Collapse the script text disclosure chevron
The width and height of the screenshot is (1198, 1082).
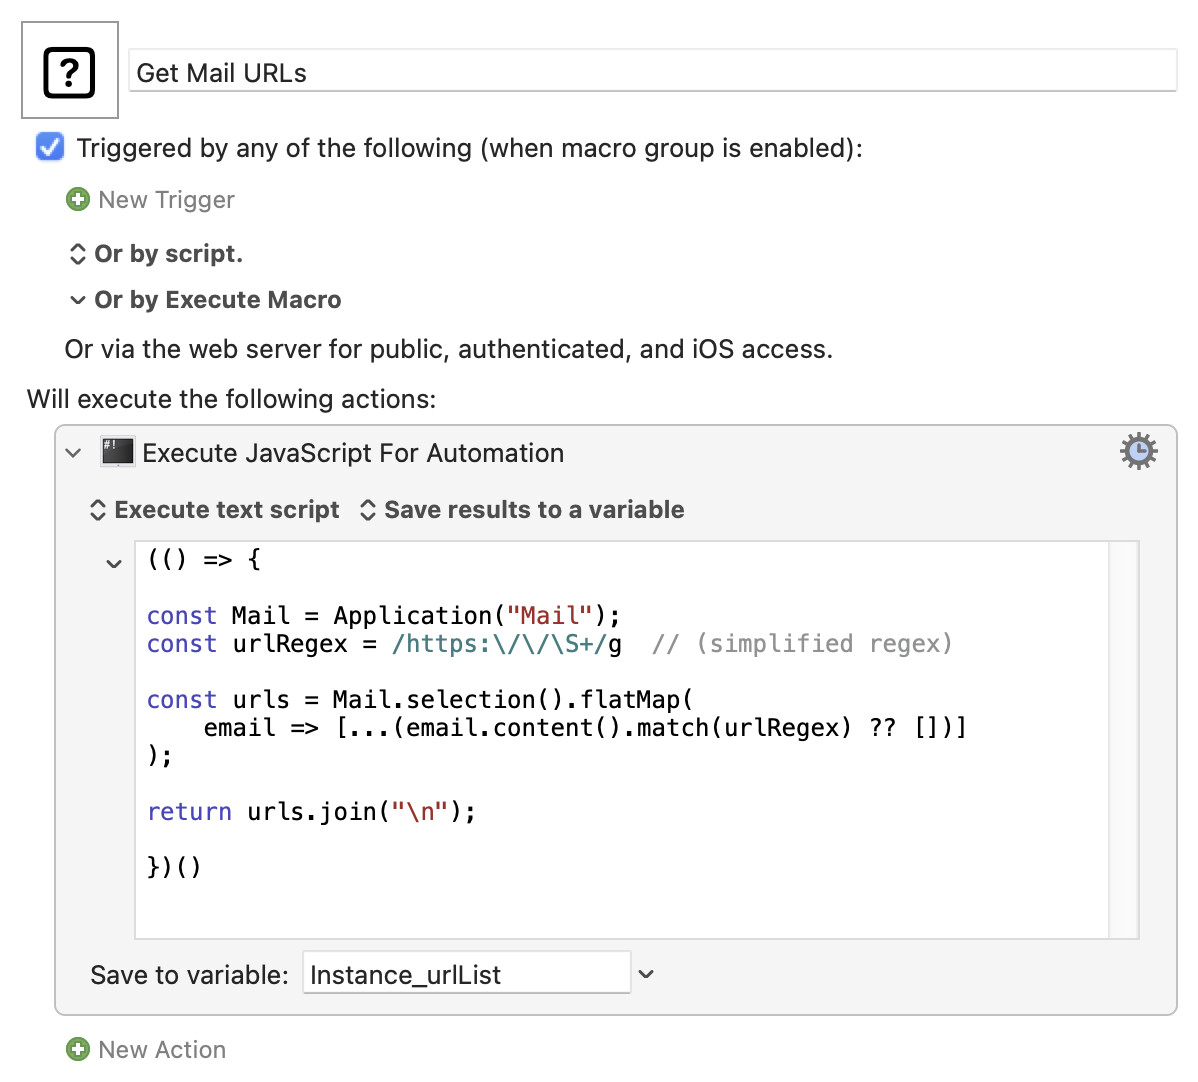[x=114, y=565]
